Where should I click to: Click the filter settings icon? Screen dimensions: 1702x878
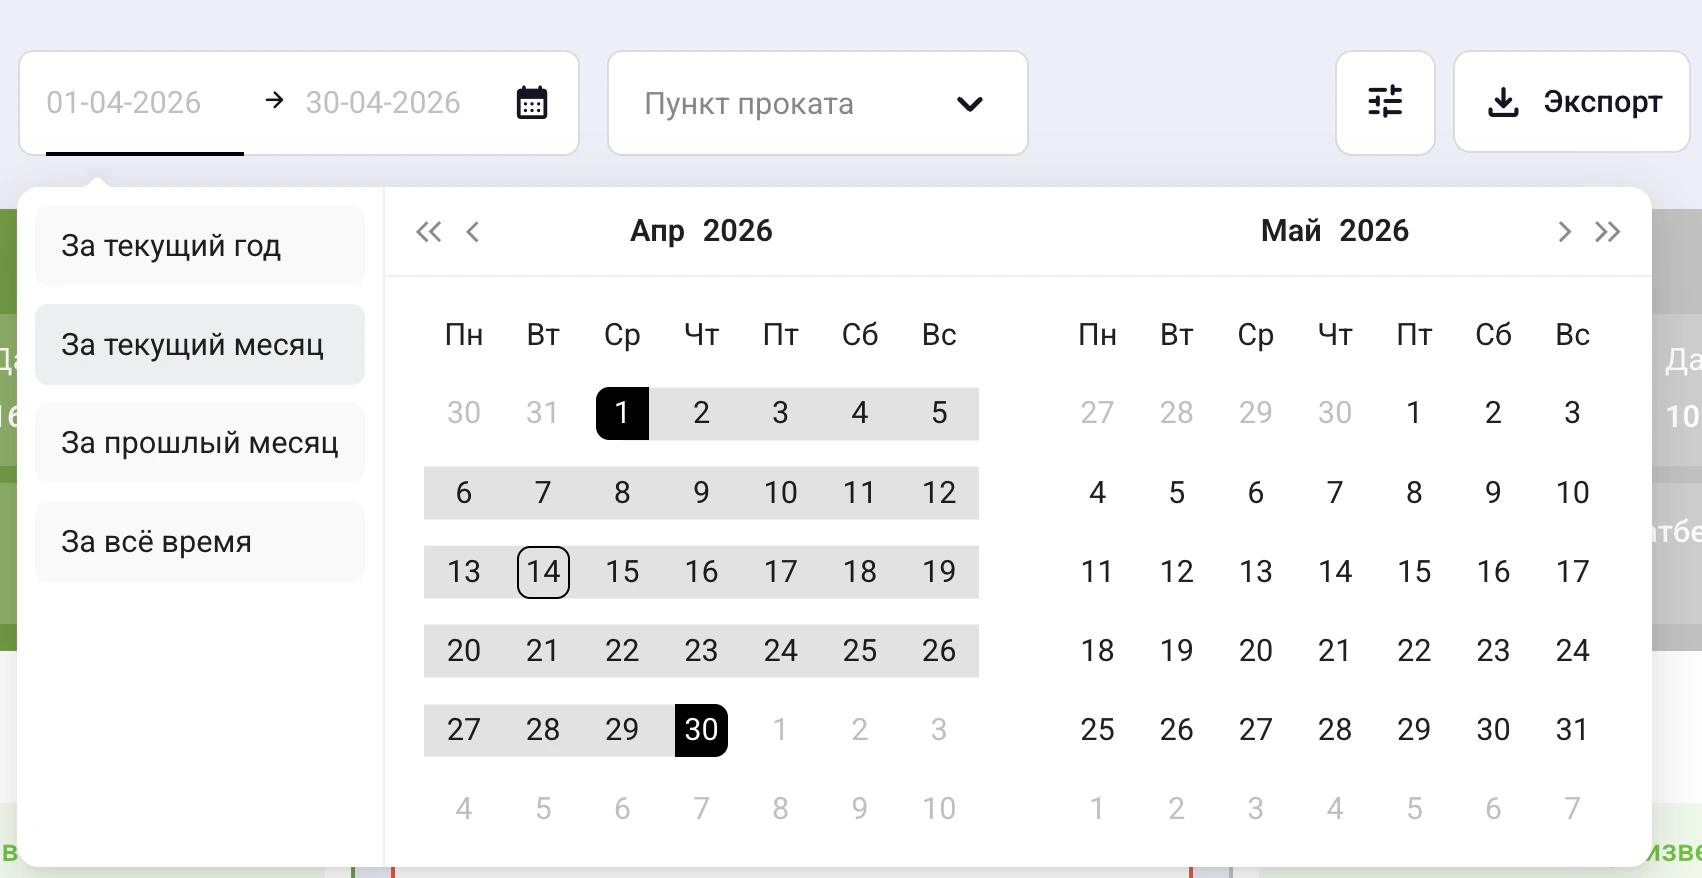click(1385, 102)
